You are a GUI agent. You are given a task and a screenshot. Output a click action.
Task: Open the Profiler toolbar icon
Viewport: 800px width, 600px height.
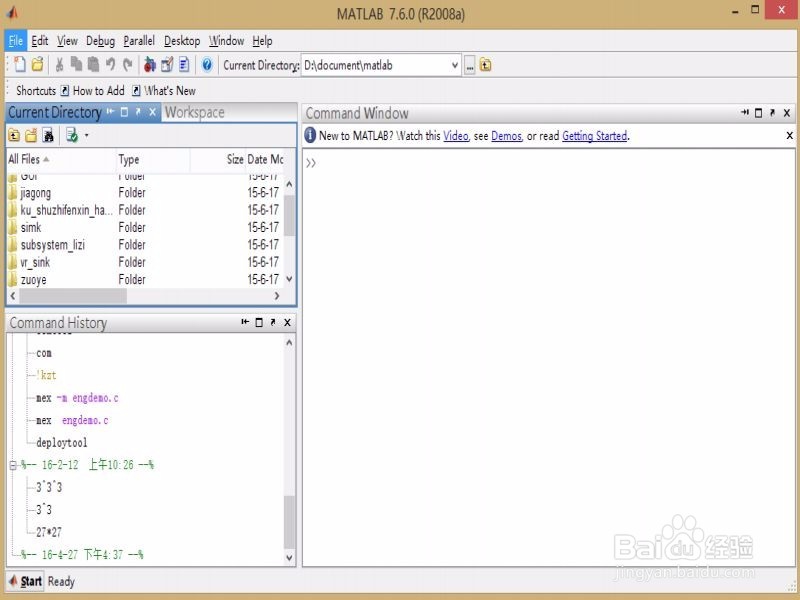point(184,65)
